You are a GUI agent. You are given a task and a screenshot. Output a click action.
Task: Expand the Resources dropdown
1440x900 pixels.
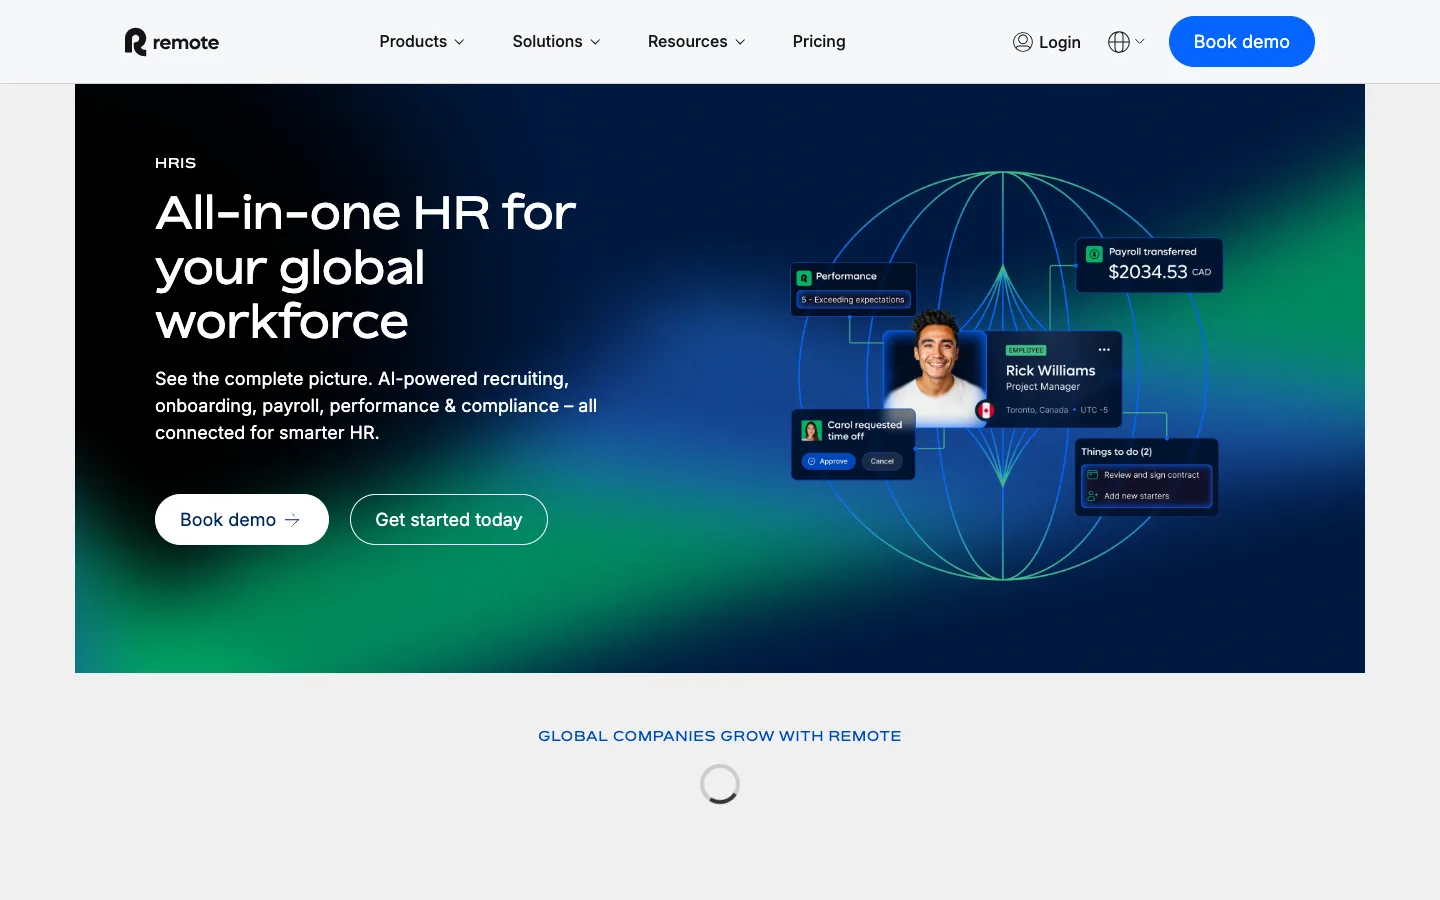pos(696,41)
